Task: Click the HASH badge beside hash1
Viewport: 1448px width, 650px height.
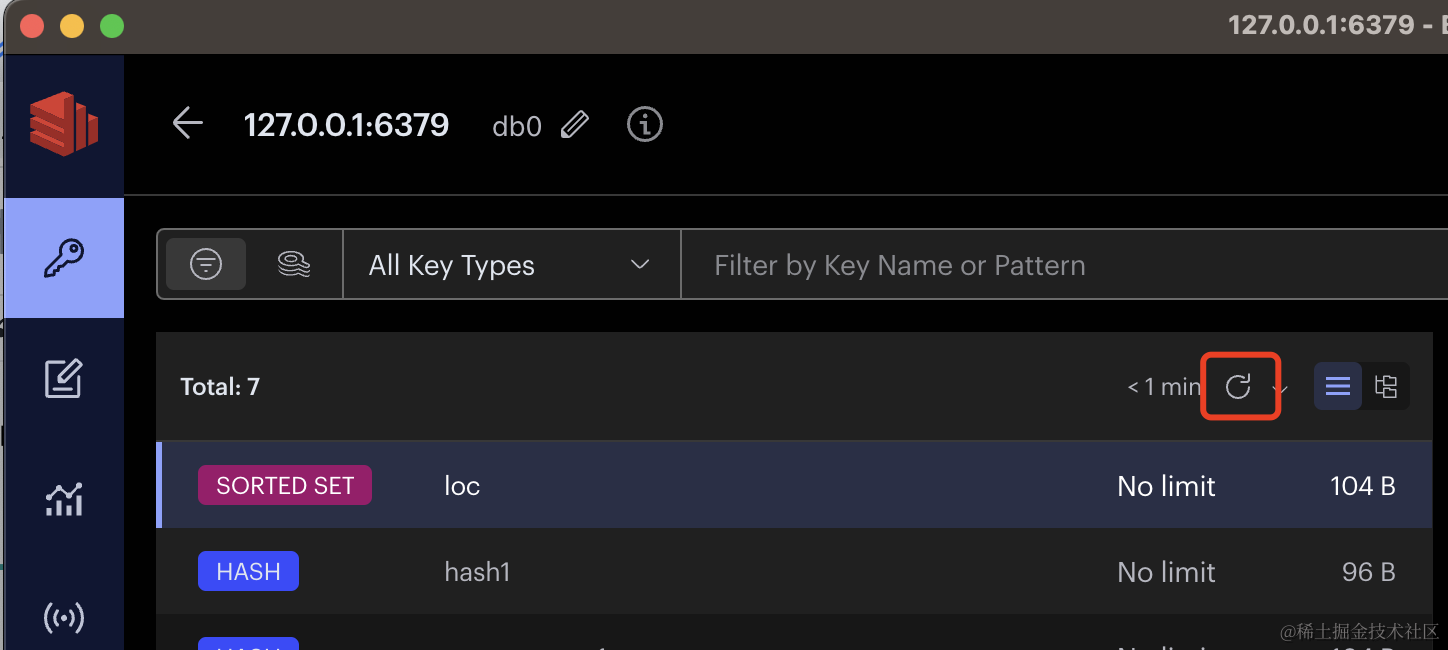Action: [248, 572]
